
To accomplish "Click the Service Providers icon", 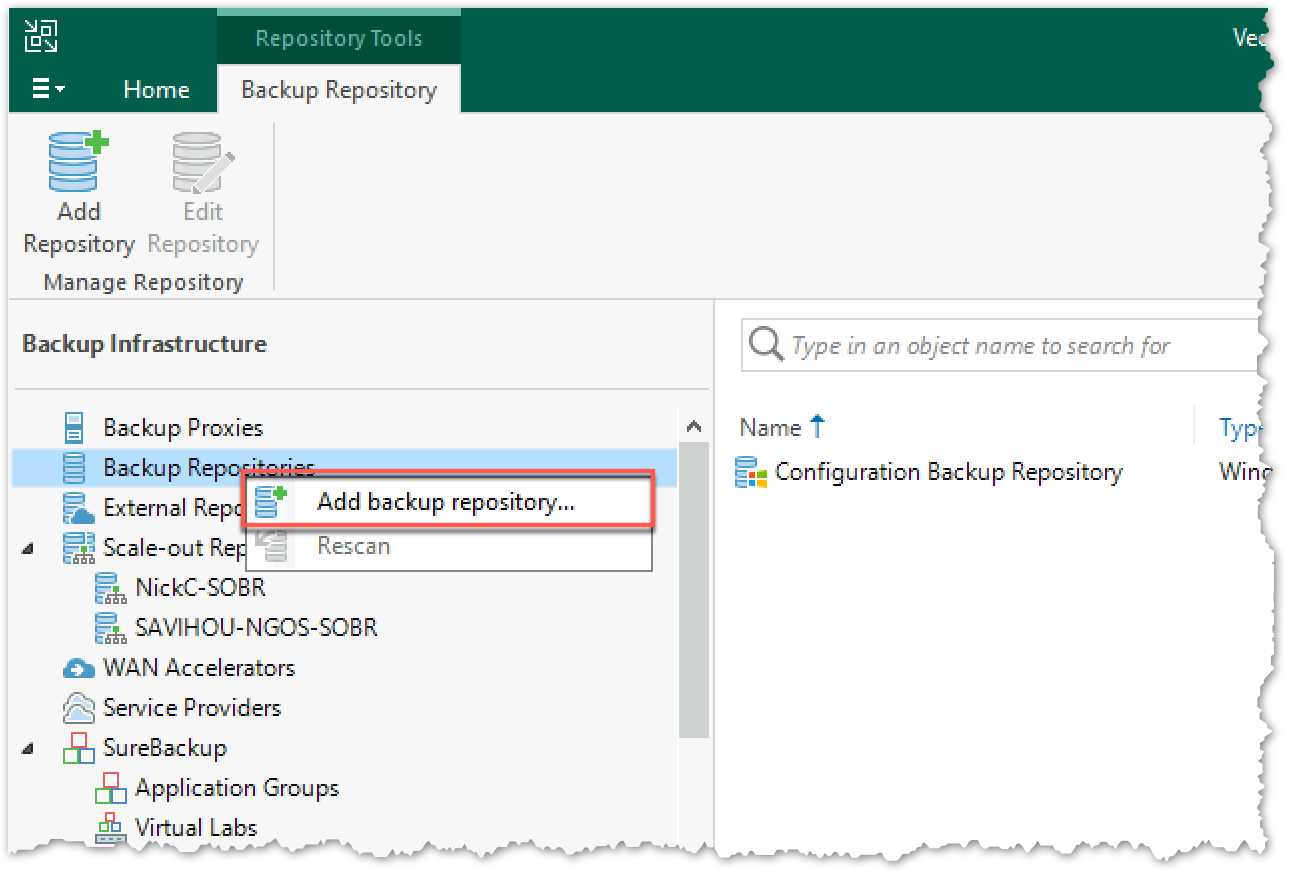I will [x=78, y=708].
